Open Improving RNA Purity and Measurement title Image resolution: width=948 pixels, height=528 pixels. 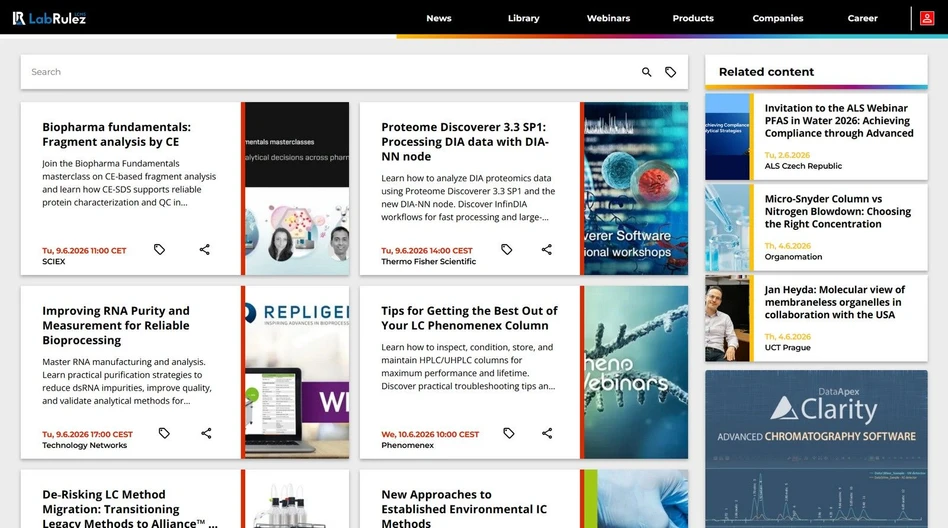click(x=115, y=325)
